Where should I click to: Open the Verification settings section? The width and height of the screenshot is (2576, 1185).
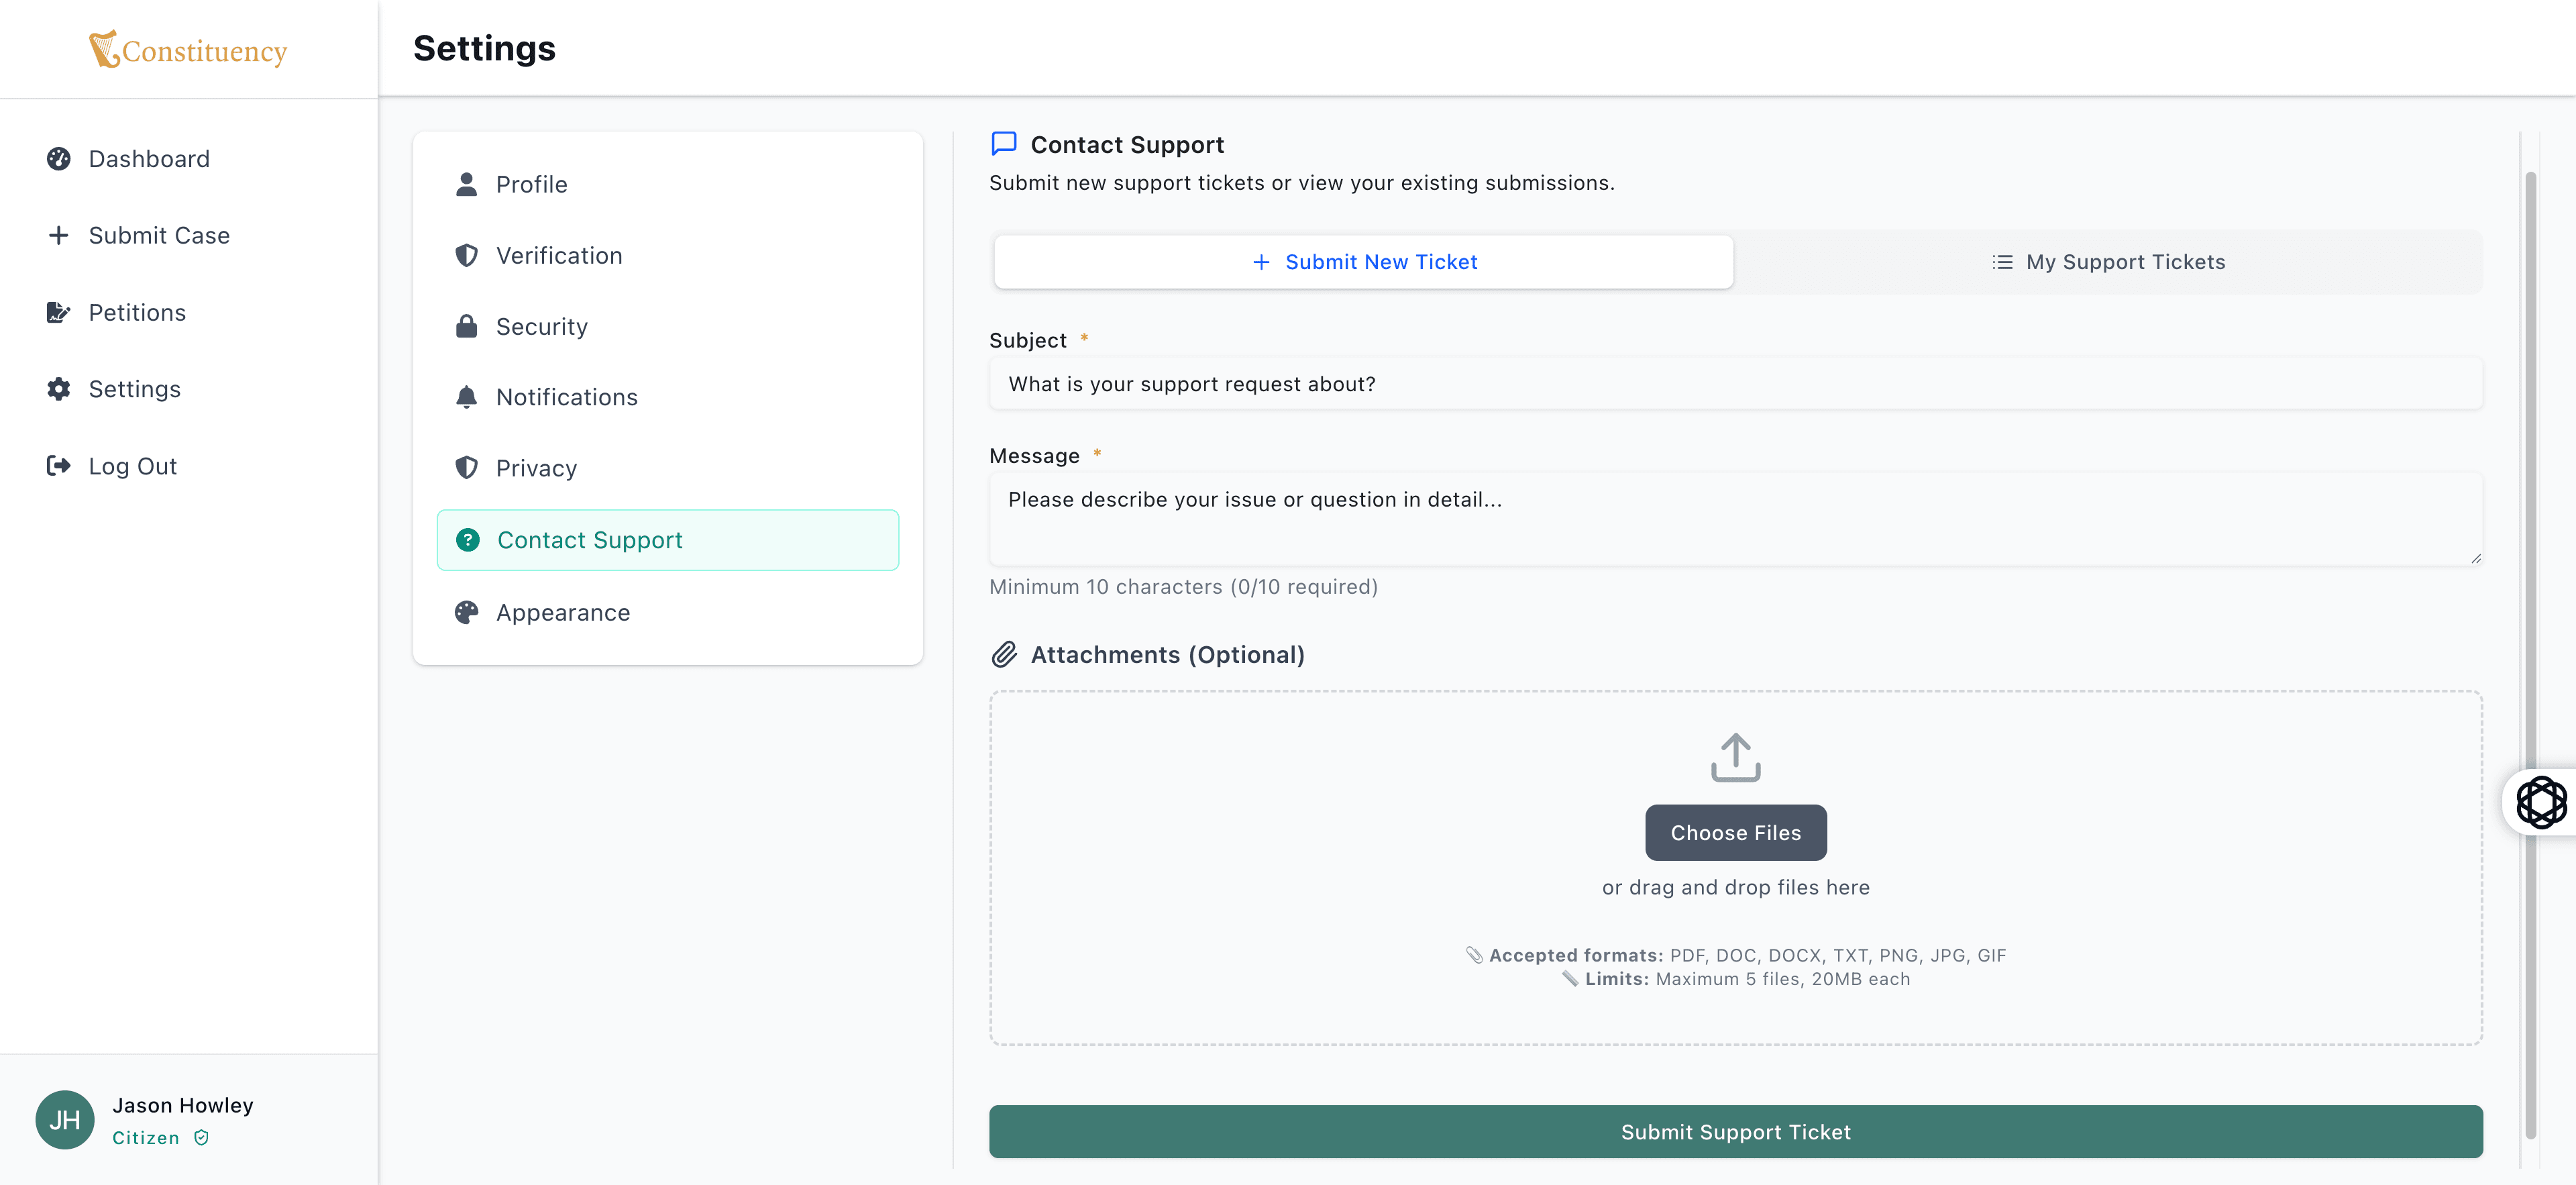click(559, 255)
